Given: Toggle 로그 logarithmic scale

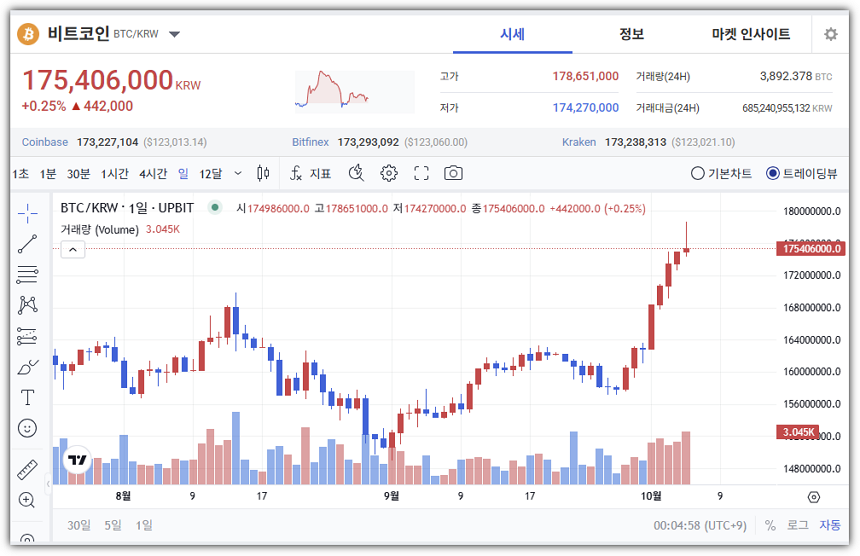Looking at the screenshot, I should 797,525.
